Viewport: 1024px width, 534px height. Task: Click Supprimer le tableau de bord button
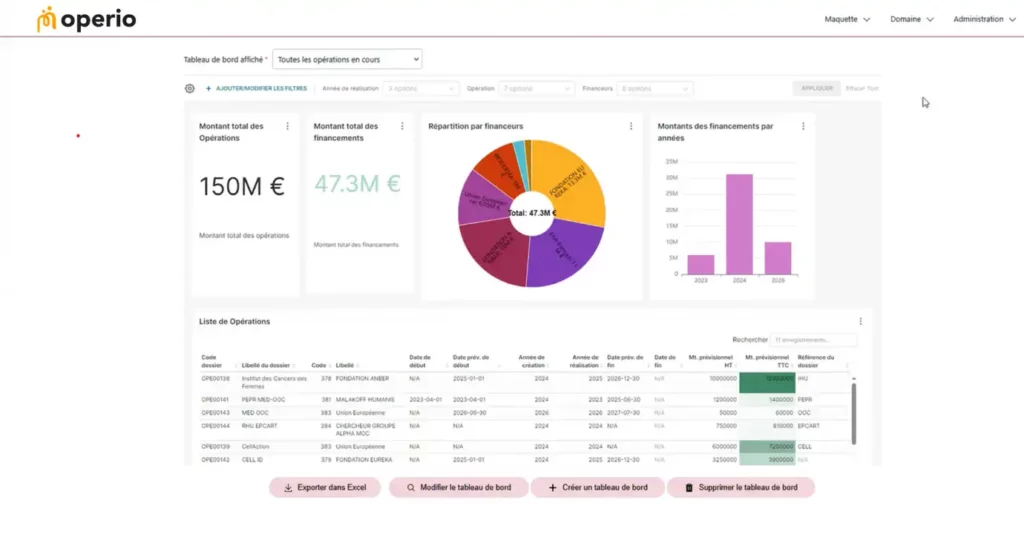(x=741, y=488)
